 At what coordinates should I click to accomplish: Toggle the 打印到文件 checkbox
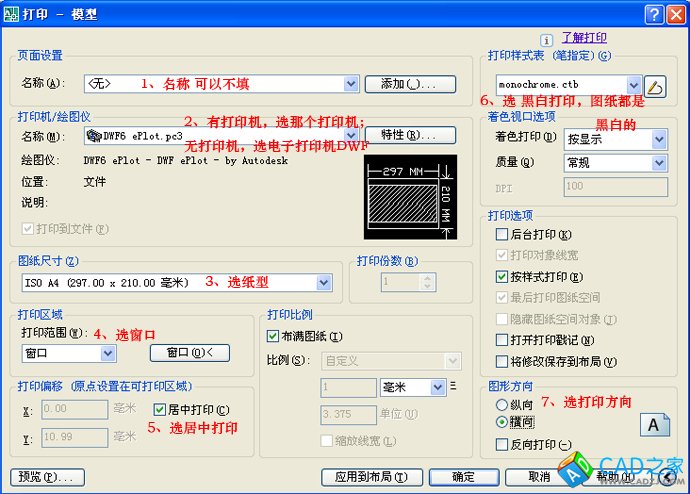point(28,229)
